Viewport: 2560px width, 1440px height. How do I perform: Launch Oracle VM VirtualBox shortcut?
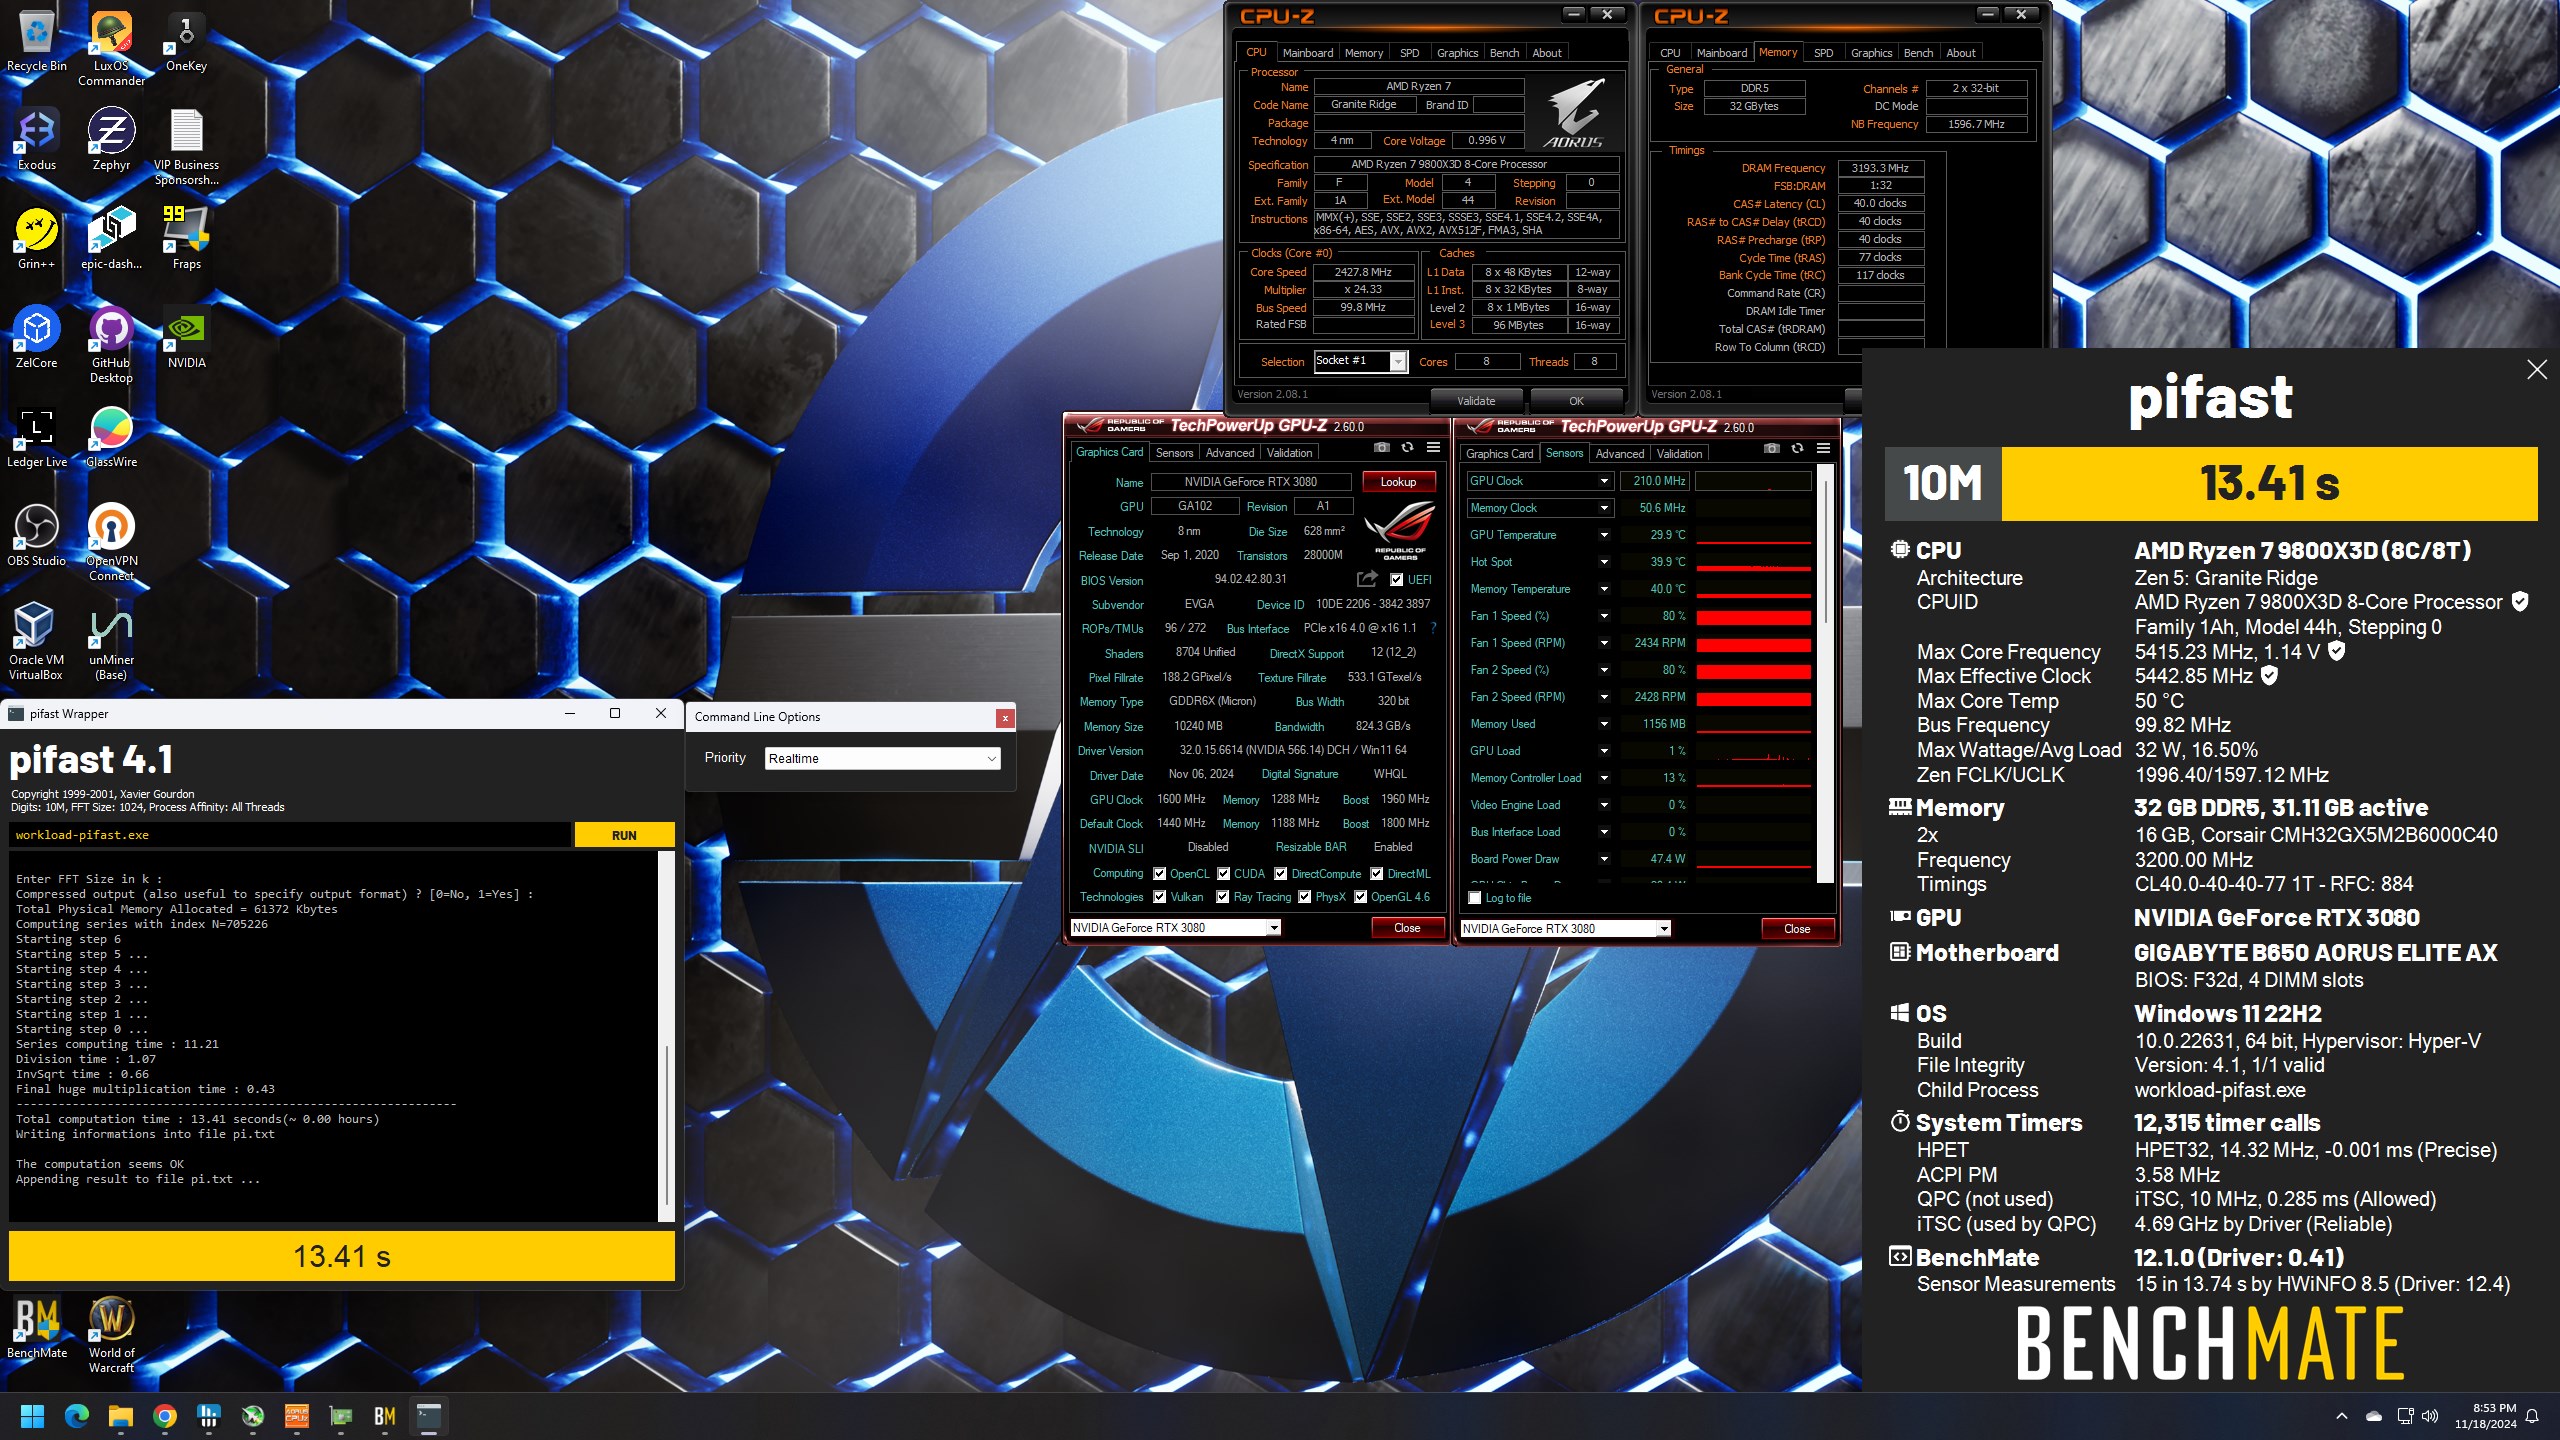(x=37, y=643)
